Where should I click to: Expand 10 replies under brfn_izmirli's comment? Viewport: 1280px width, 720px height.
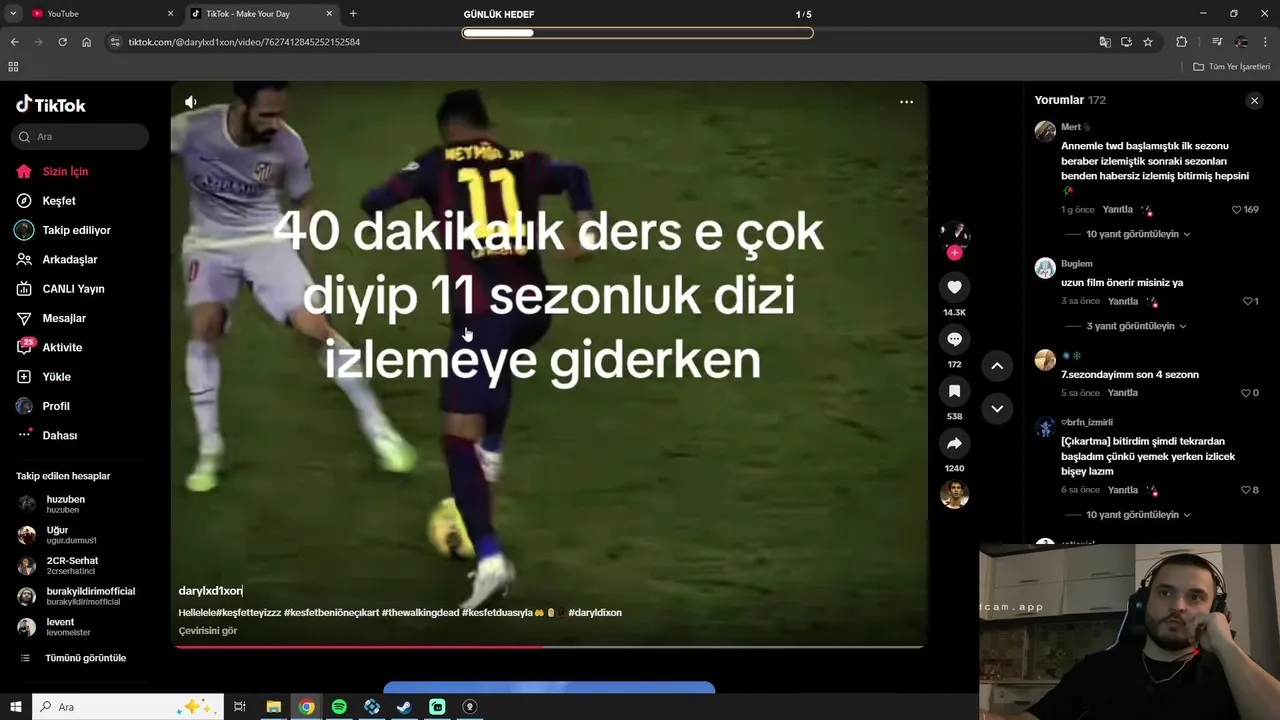[x=1137, y=515]
